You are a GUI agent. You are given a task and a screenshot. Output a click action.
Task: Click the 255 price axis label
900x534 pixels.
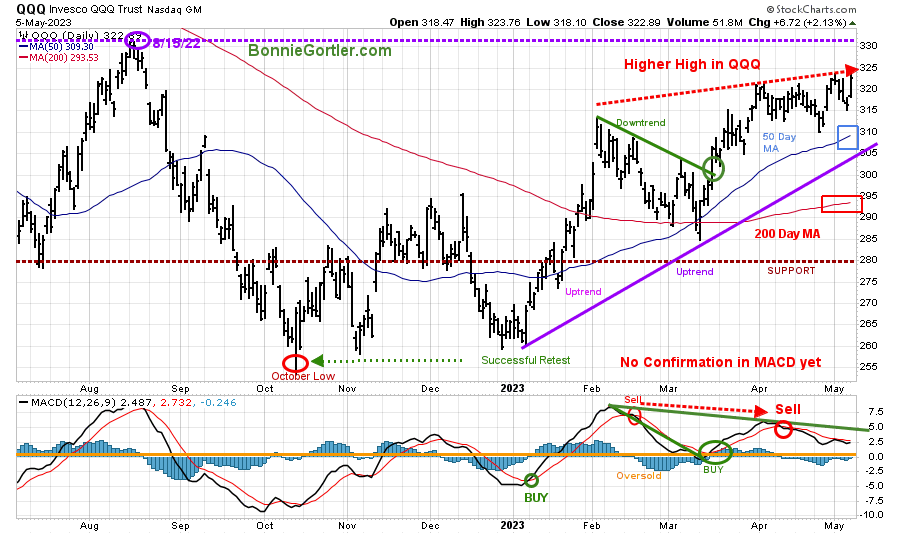(868, 366)
